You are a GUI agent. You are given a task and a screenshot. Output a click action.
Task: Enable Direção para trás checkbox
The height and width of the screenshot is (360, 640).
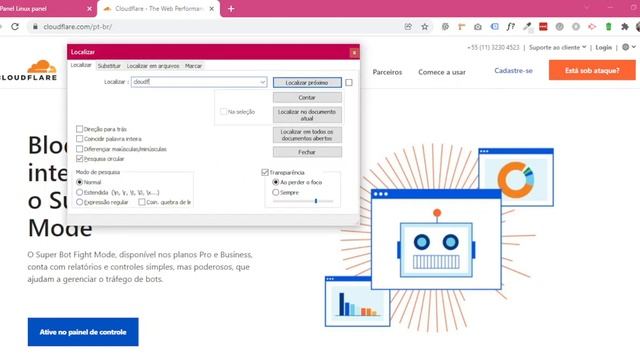80,129
